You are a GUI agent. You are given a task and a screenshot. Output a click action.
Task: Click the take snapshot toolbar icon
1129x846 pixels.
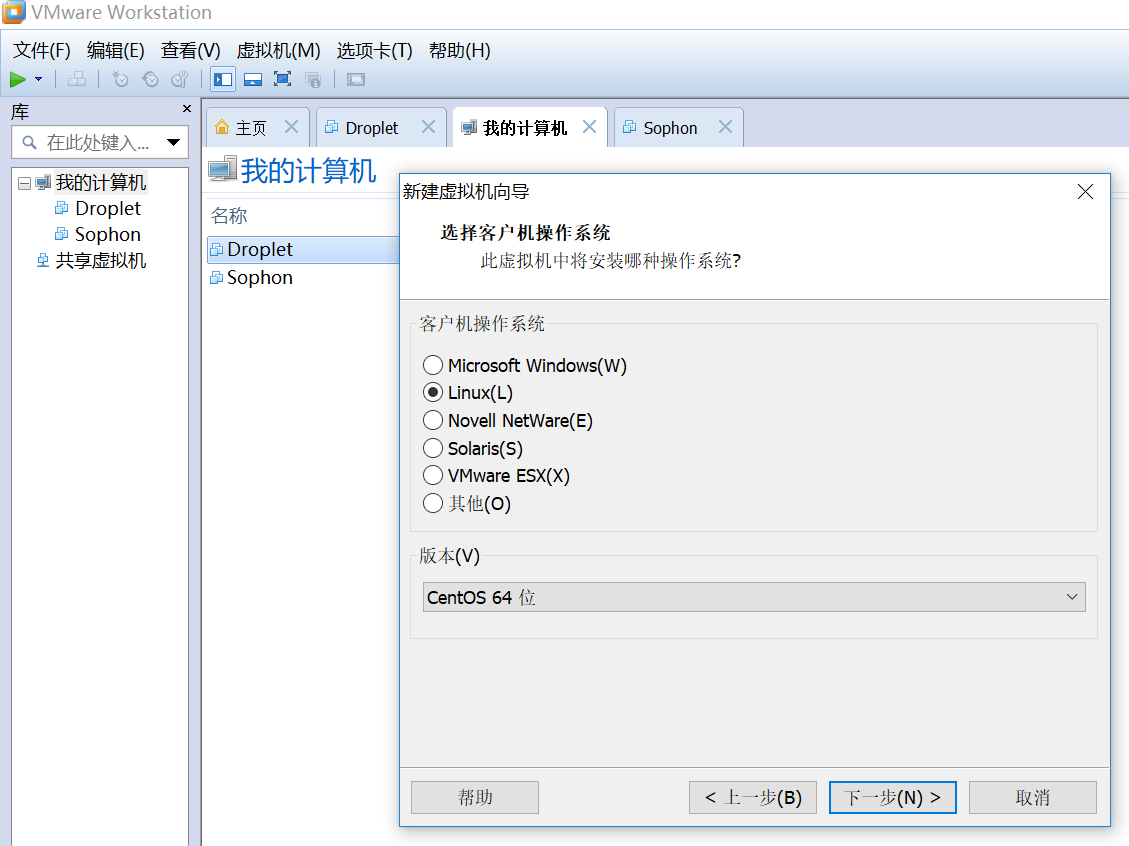(120, 79)
